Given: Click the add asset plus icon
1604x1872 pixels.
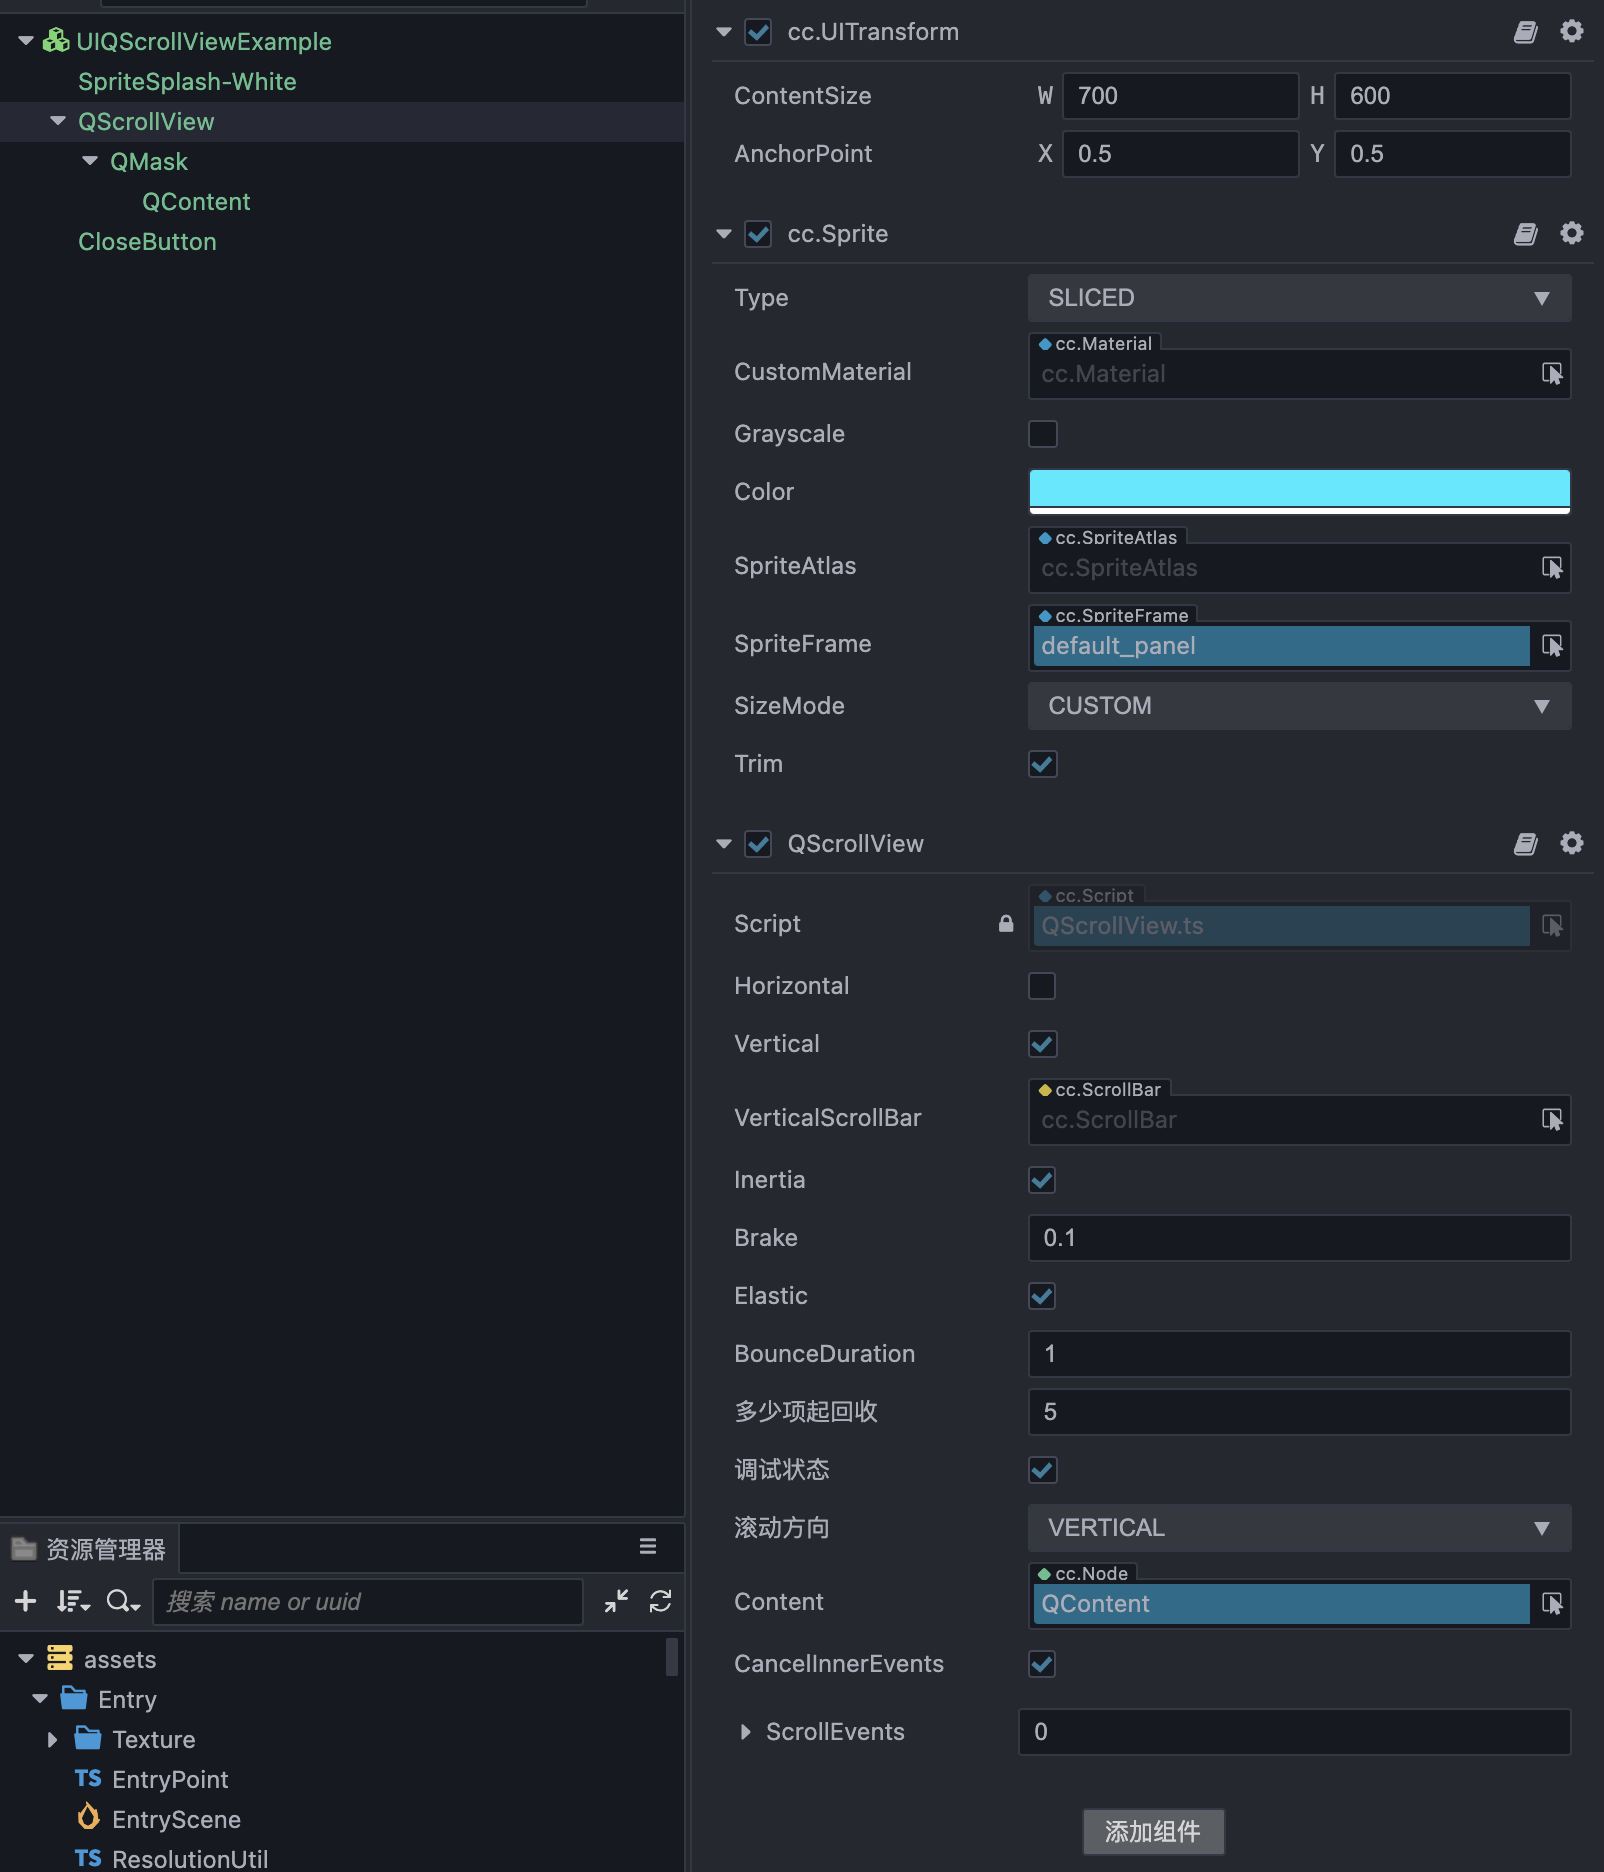Looking at the screenshot, I should (26, 1601).
